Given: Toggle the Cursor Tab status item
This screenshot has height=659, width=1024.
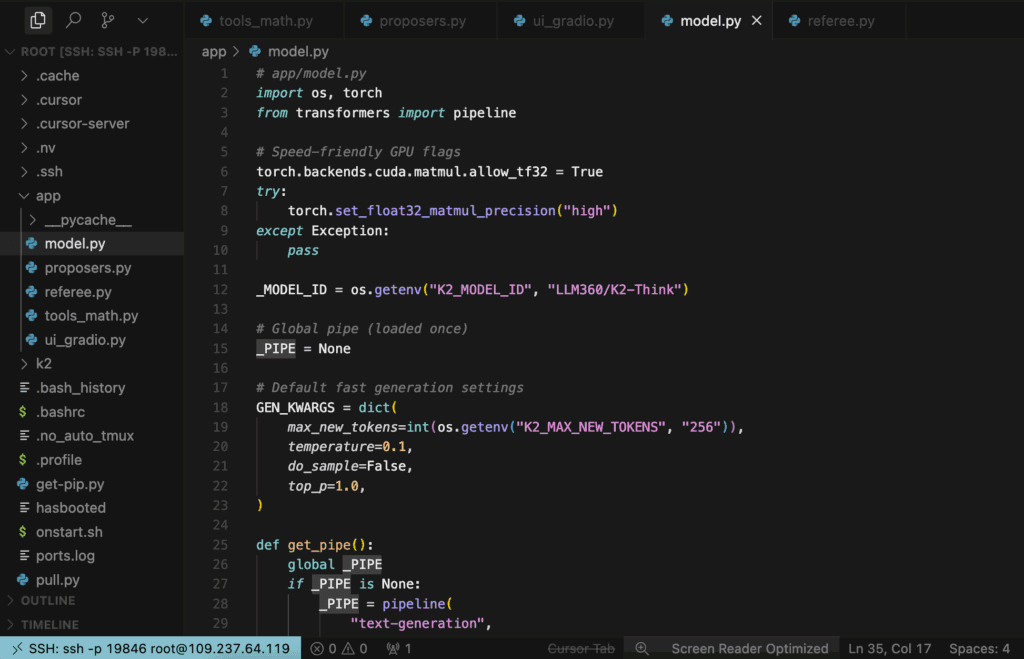Looking at the screenshot, I should [581, 648].
